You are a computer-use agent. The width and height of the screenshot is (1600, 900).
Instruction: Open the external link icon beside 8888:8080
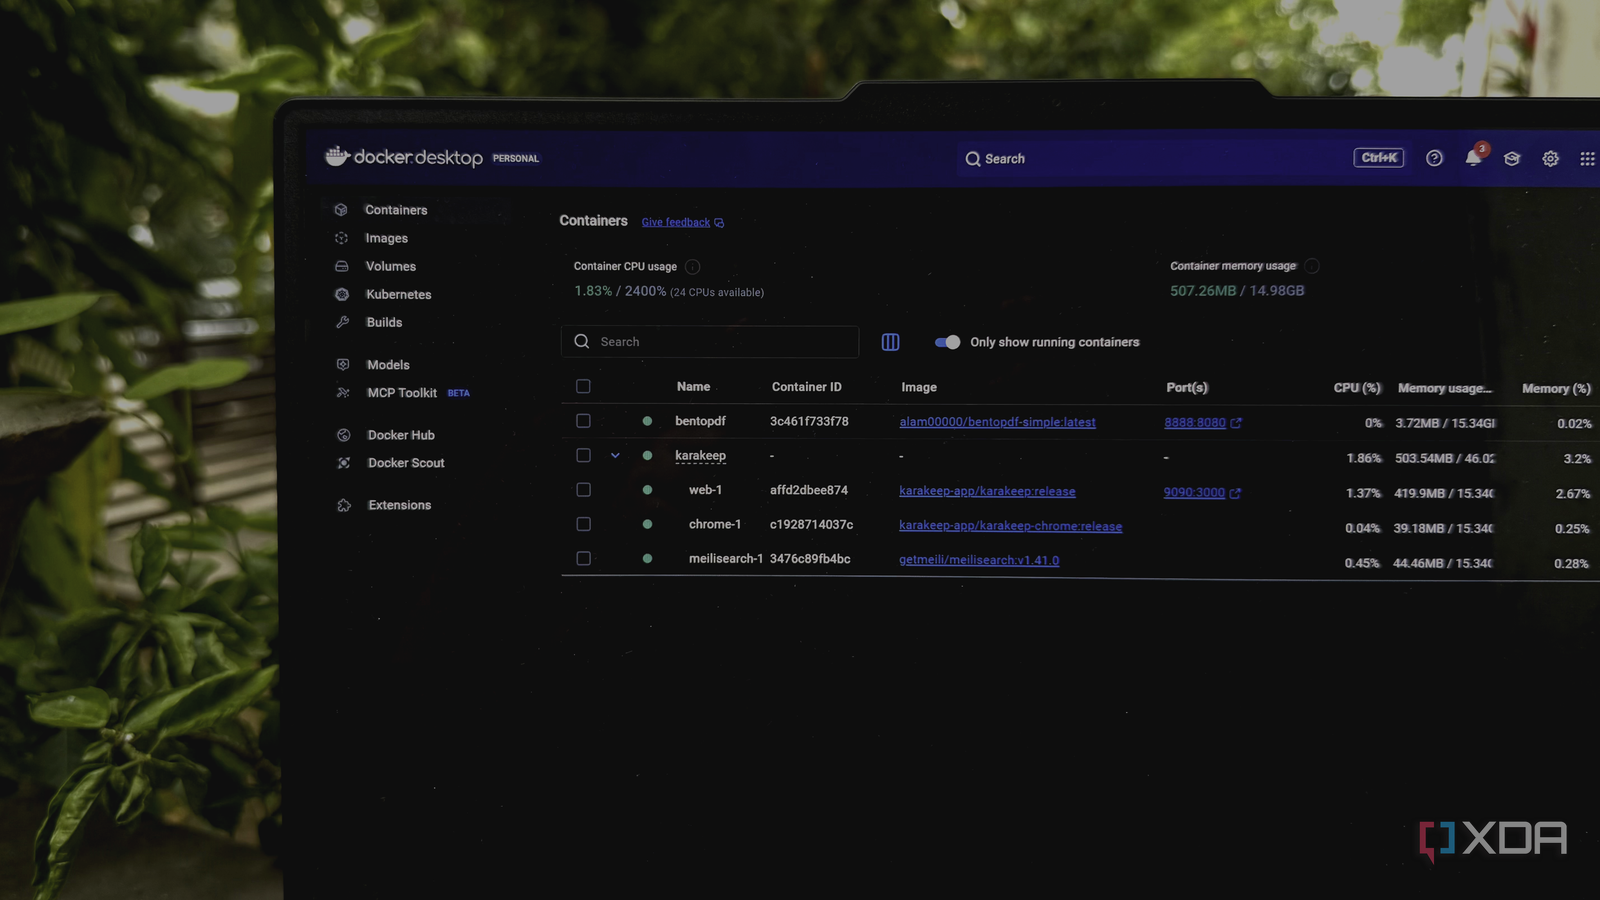click(1236, 423)
